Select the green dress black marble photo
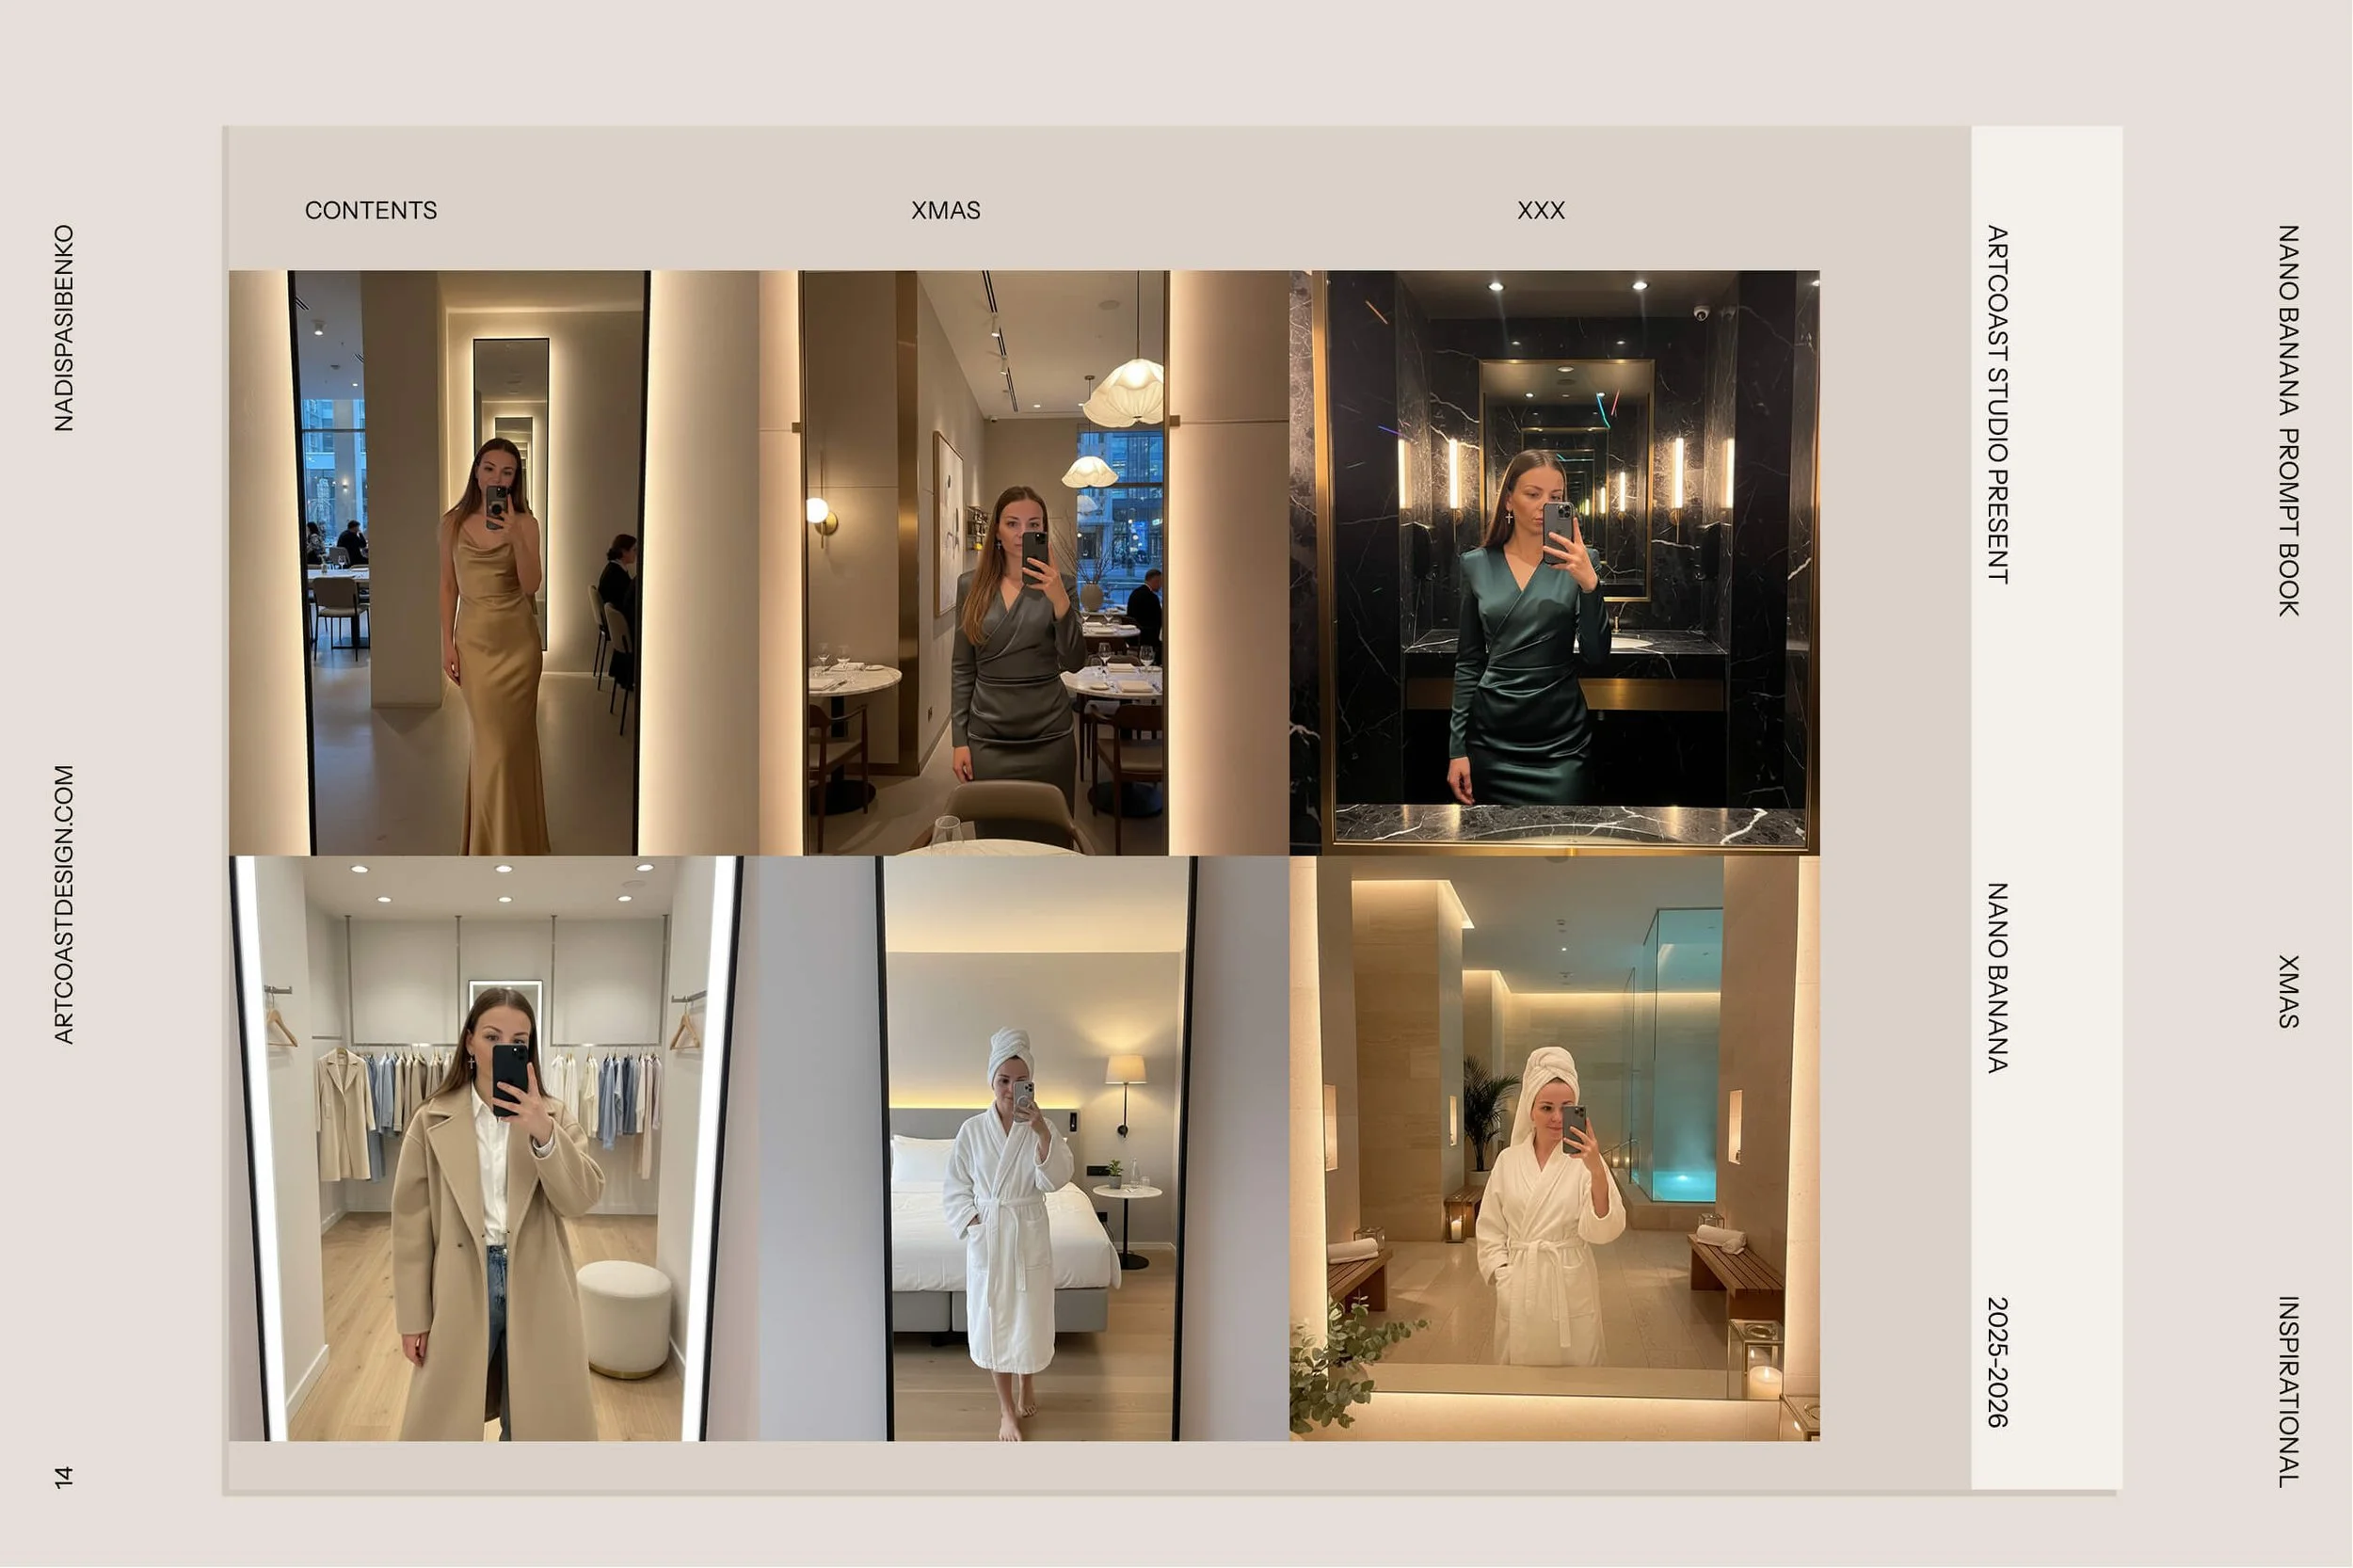2353x1568 pixels. coord(1554,562)
